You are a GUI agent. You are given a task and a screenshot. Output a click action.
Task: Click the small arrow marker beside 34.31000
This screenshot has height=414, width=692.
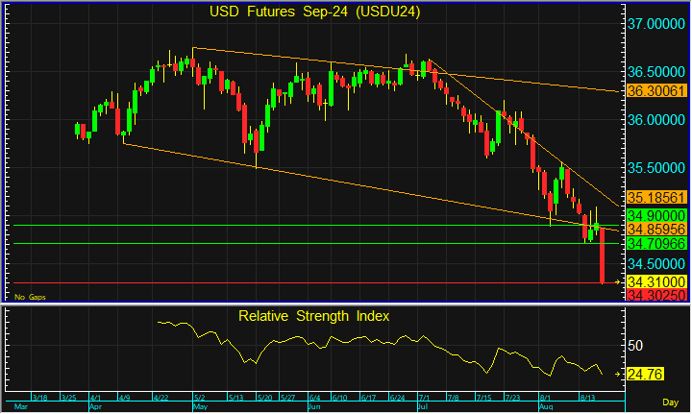coord(619,283)
